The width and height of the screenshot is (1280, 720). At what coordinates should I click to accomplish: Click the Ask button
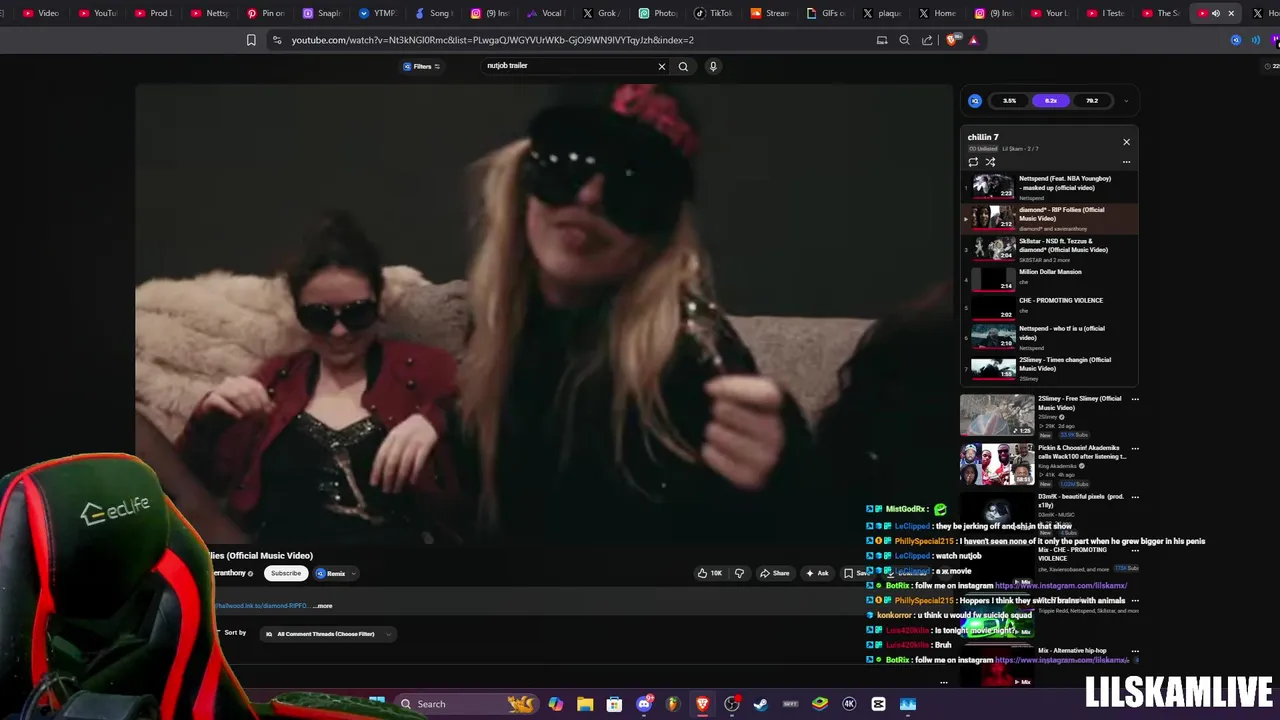[x=817, y=573]
